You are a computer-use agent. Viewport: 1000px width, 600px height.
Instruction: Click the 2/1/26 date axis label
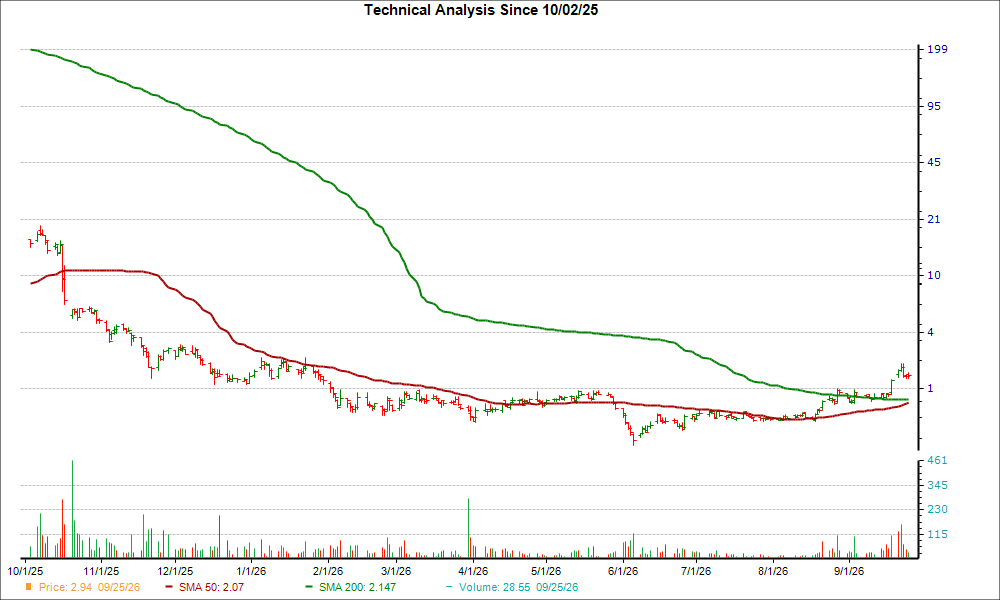click(x=328, y=571)
